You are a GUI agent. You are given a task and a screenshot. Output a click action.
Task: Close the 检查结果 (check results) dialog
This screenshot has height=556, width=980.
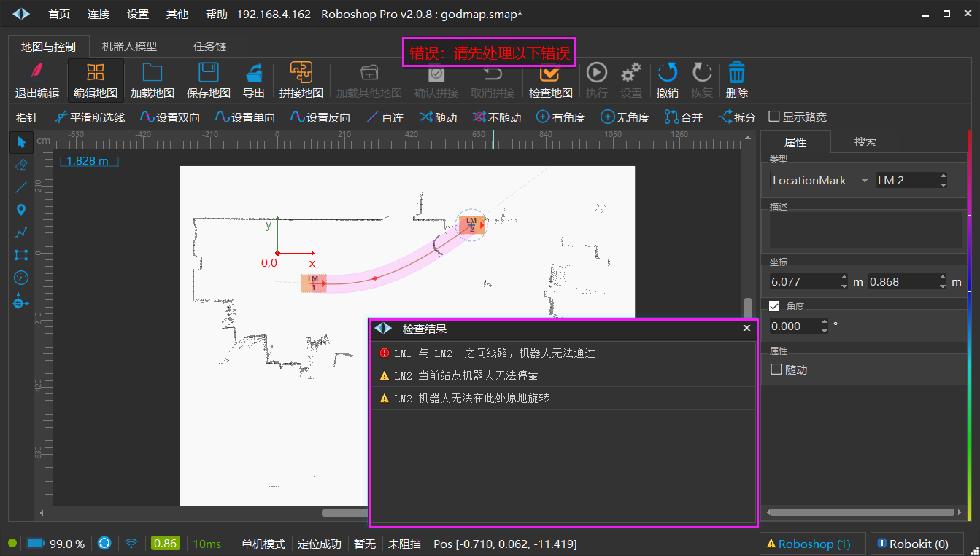(746, 328)
